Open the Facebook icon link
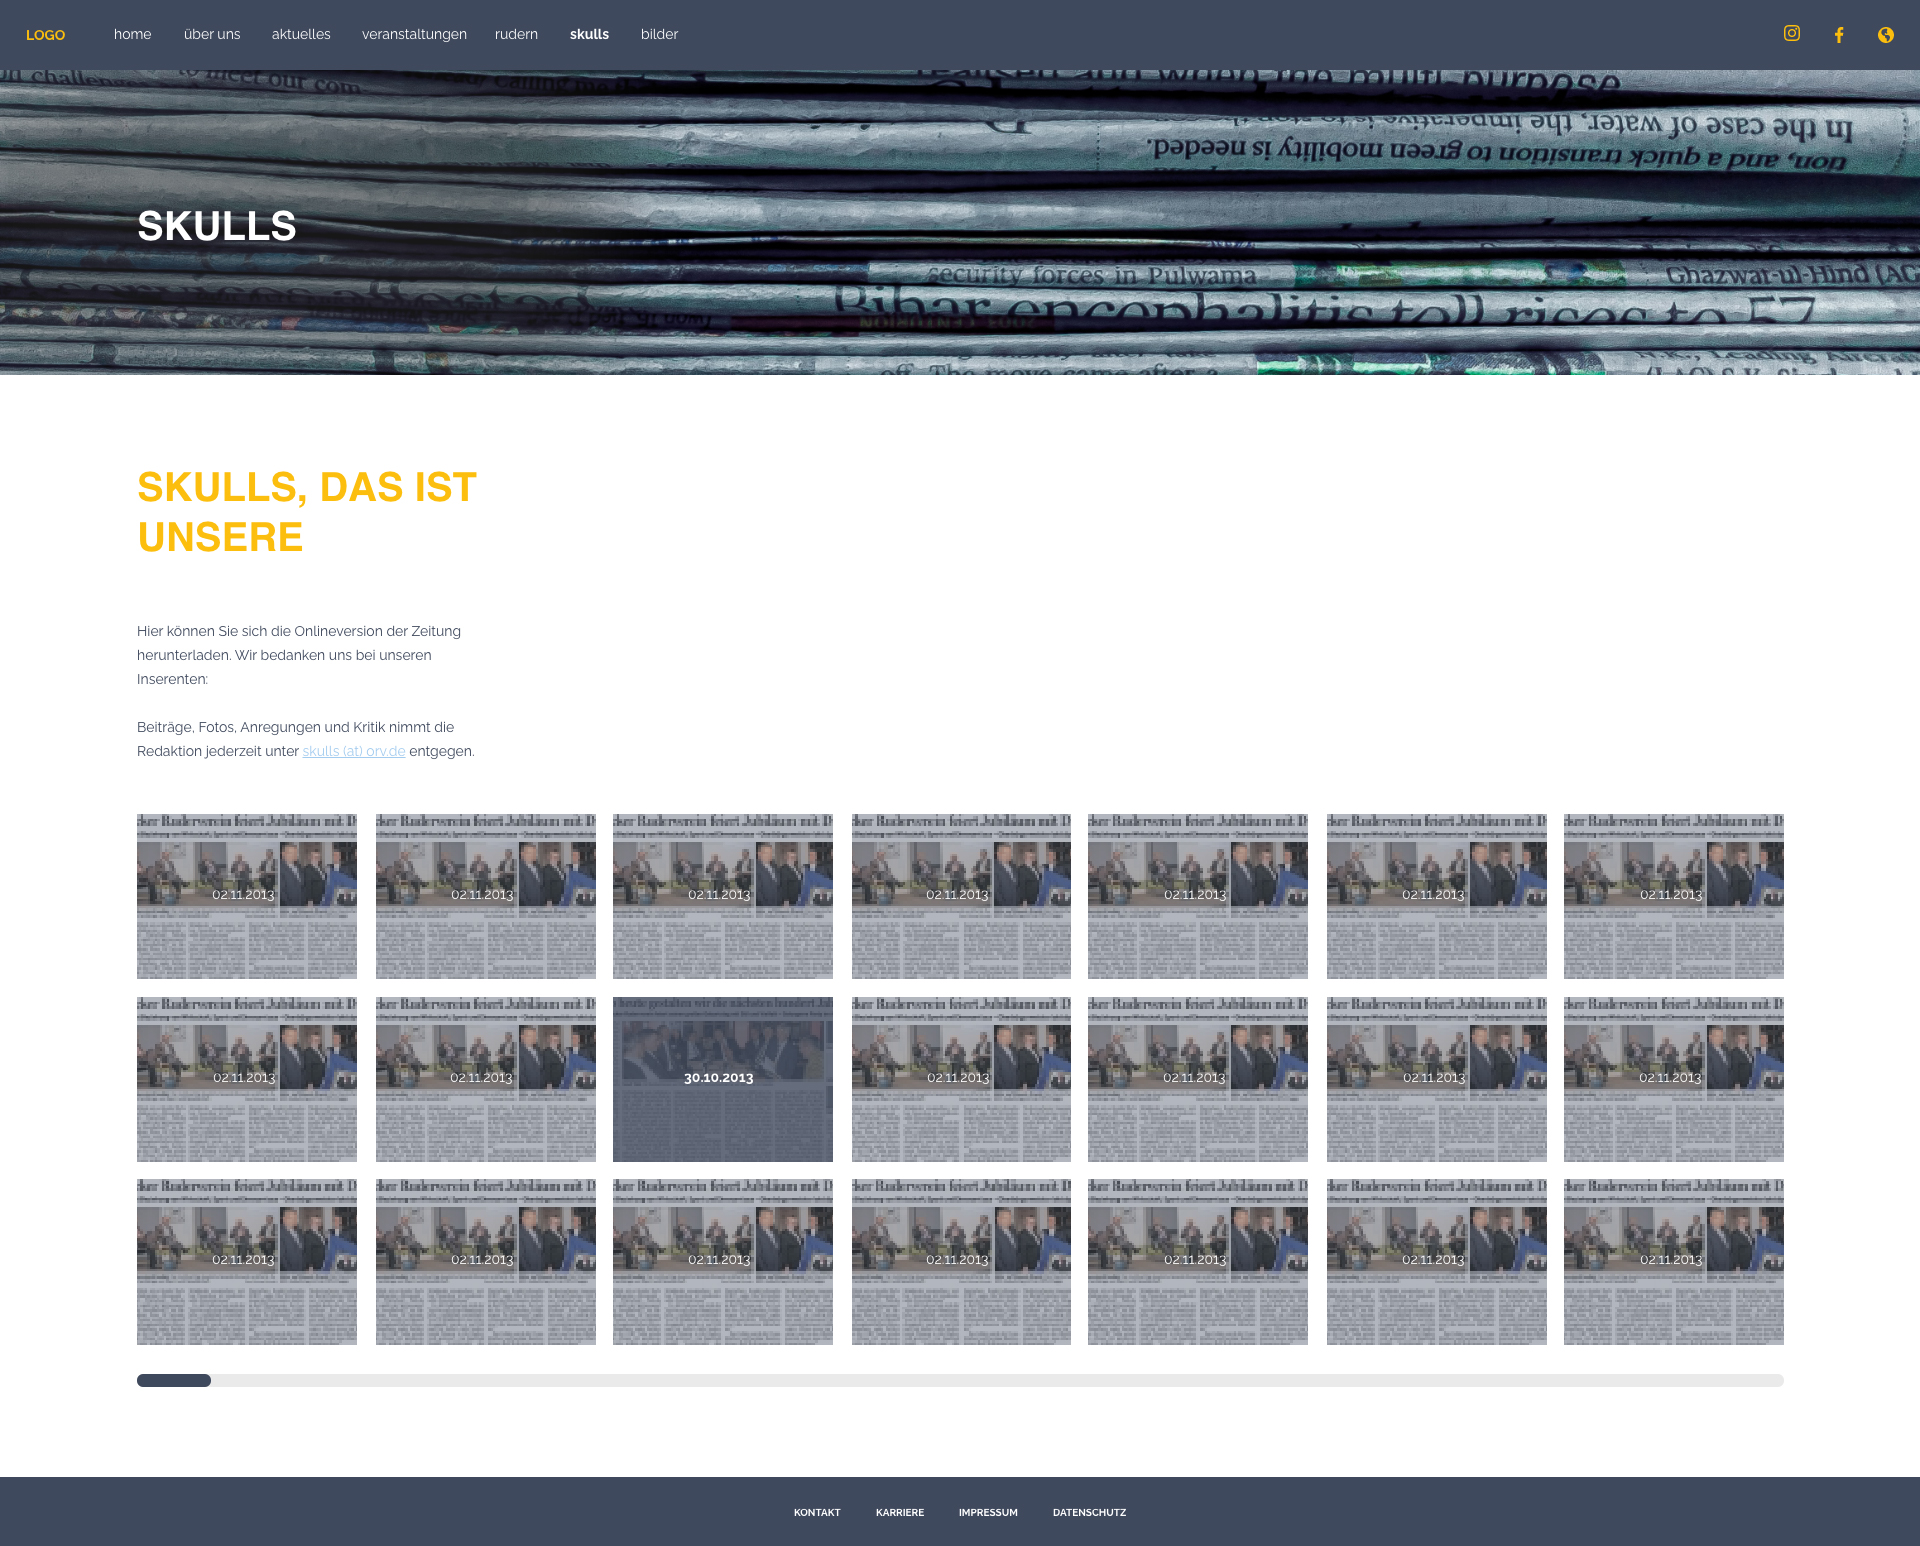 pyautogui.click(x=1838, y=35)
